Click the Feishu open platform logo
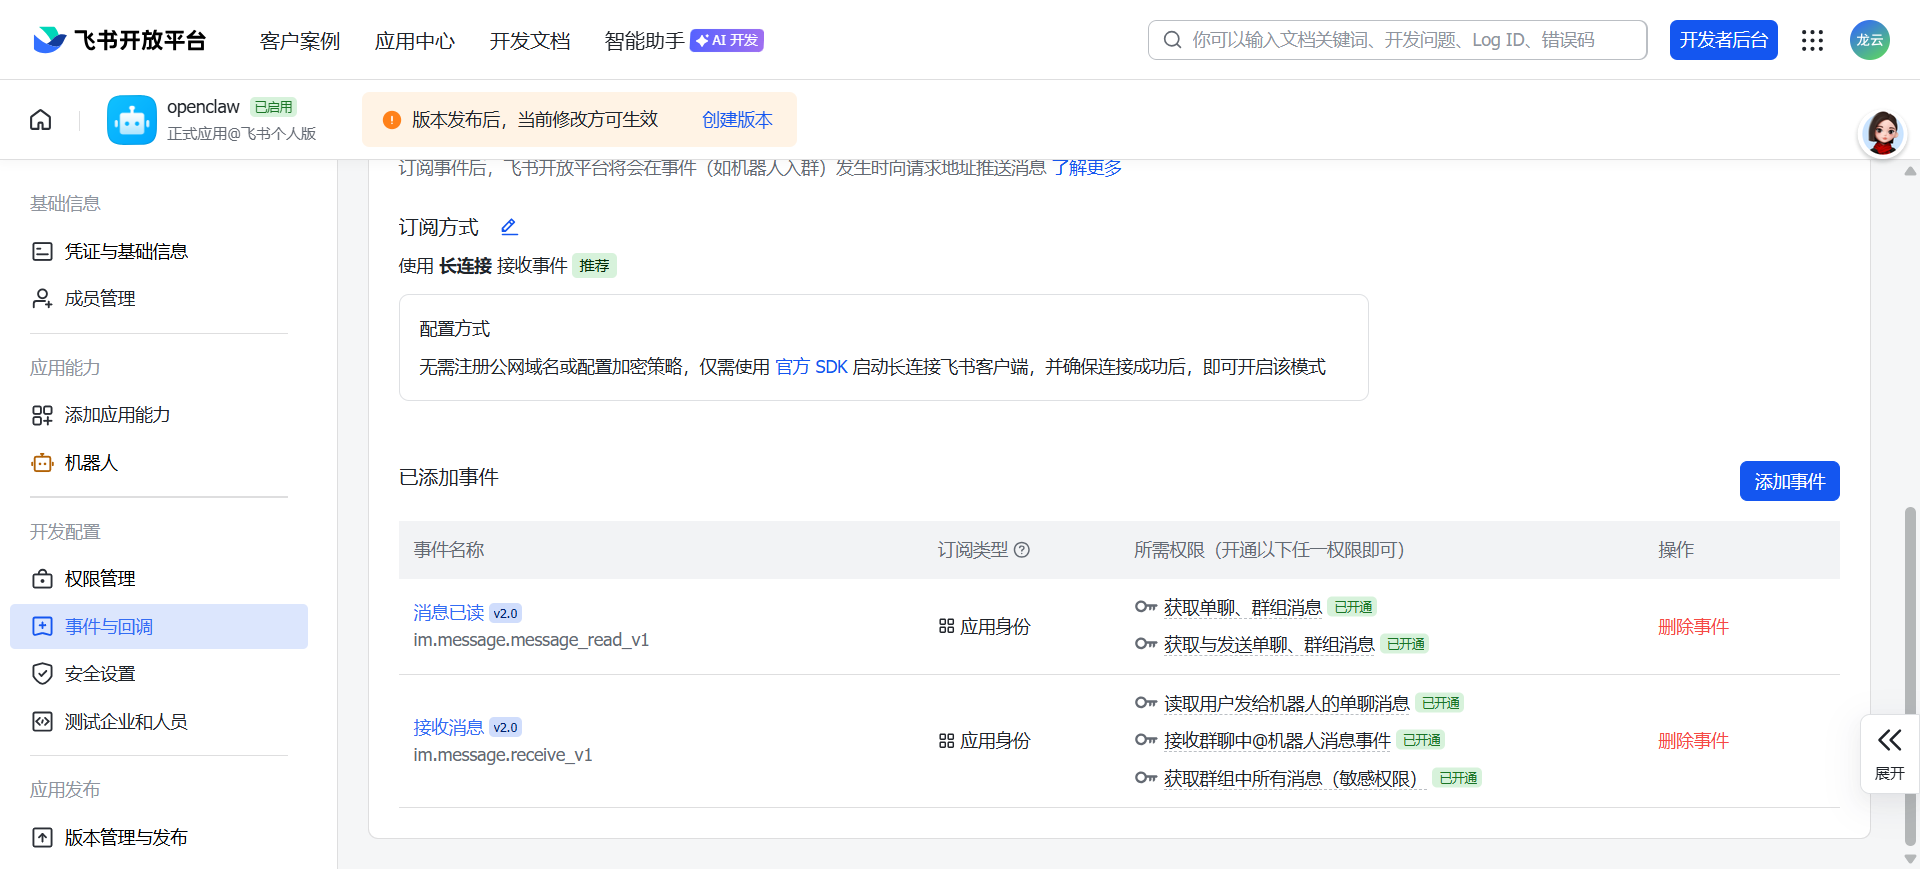Viewport: 1920px width, 869px height. pyautogui.click(x=120, y=40)
